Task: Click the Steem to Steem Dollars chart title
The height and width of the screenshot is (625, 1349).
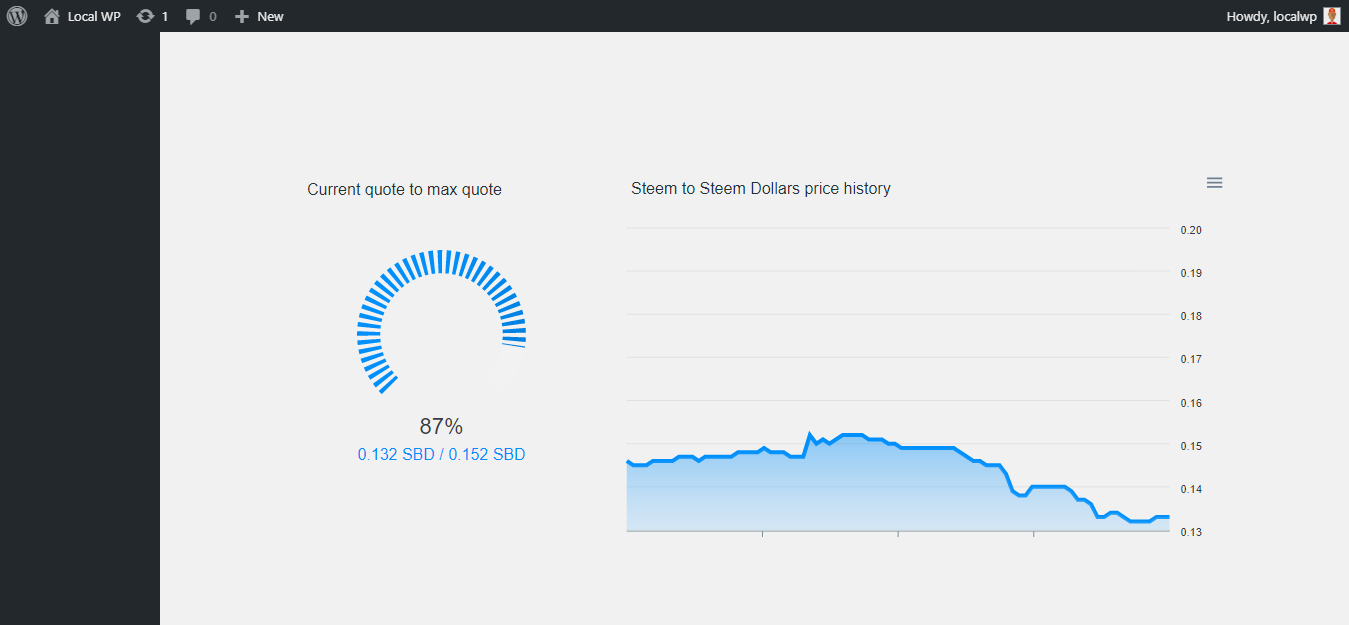Action: [x=760, y=188]
